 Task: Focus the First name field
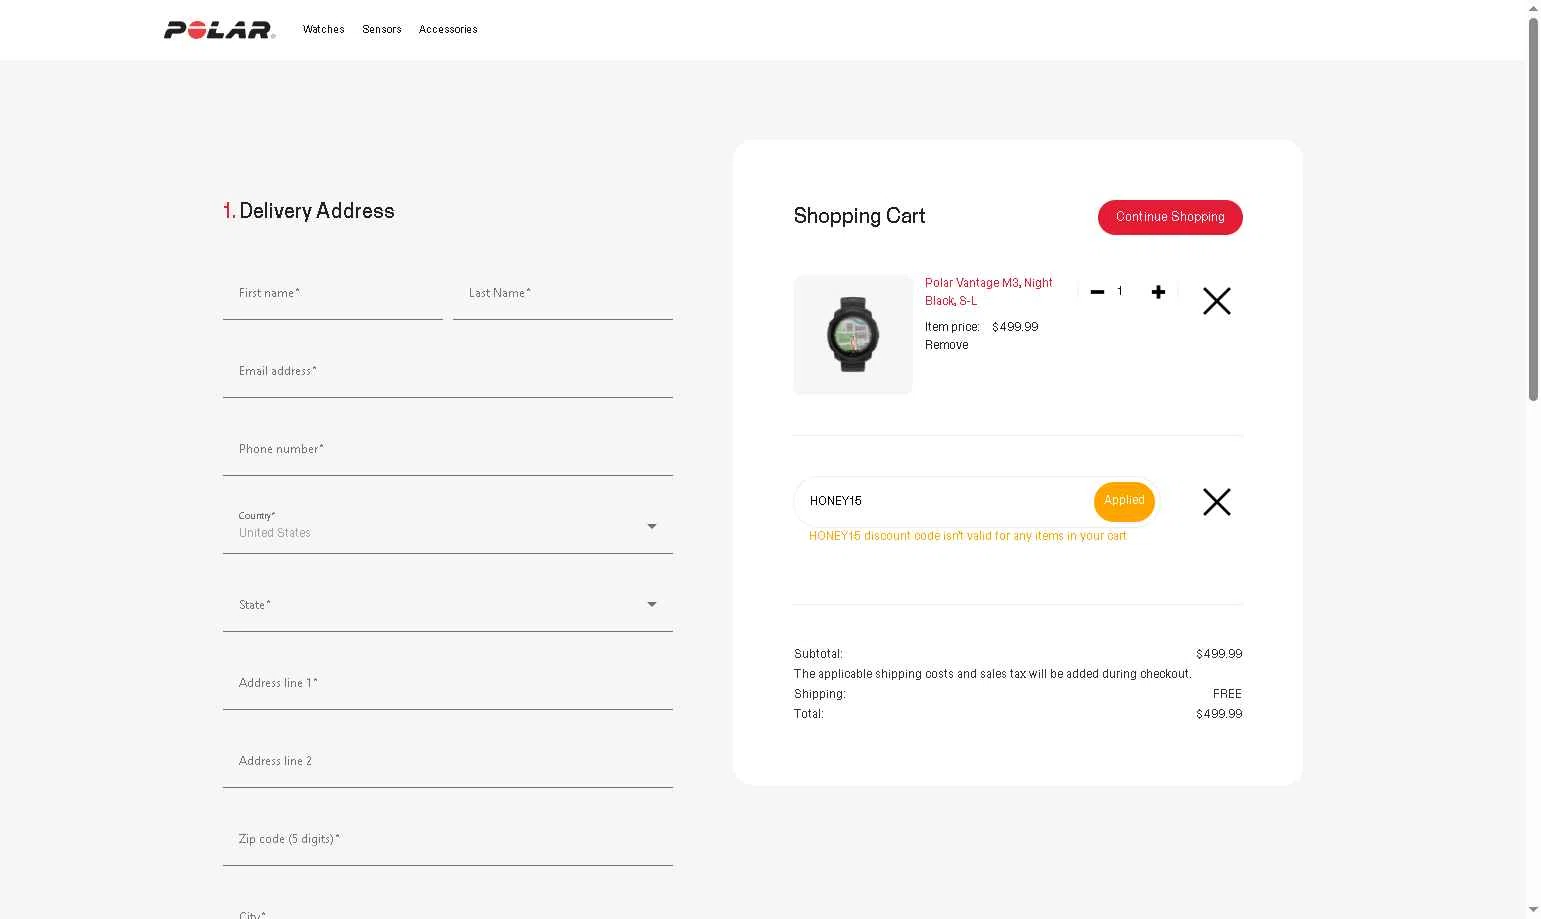click(333, 294)
